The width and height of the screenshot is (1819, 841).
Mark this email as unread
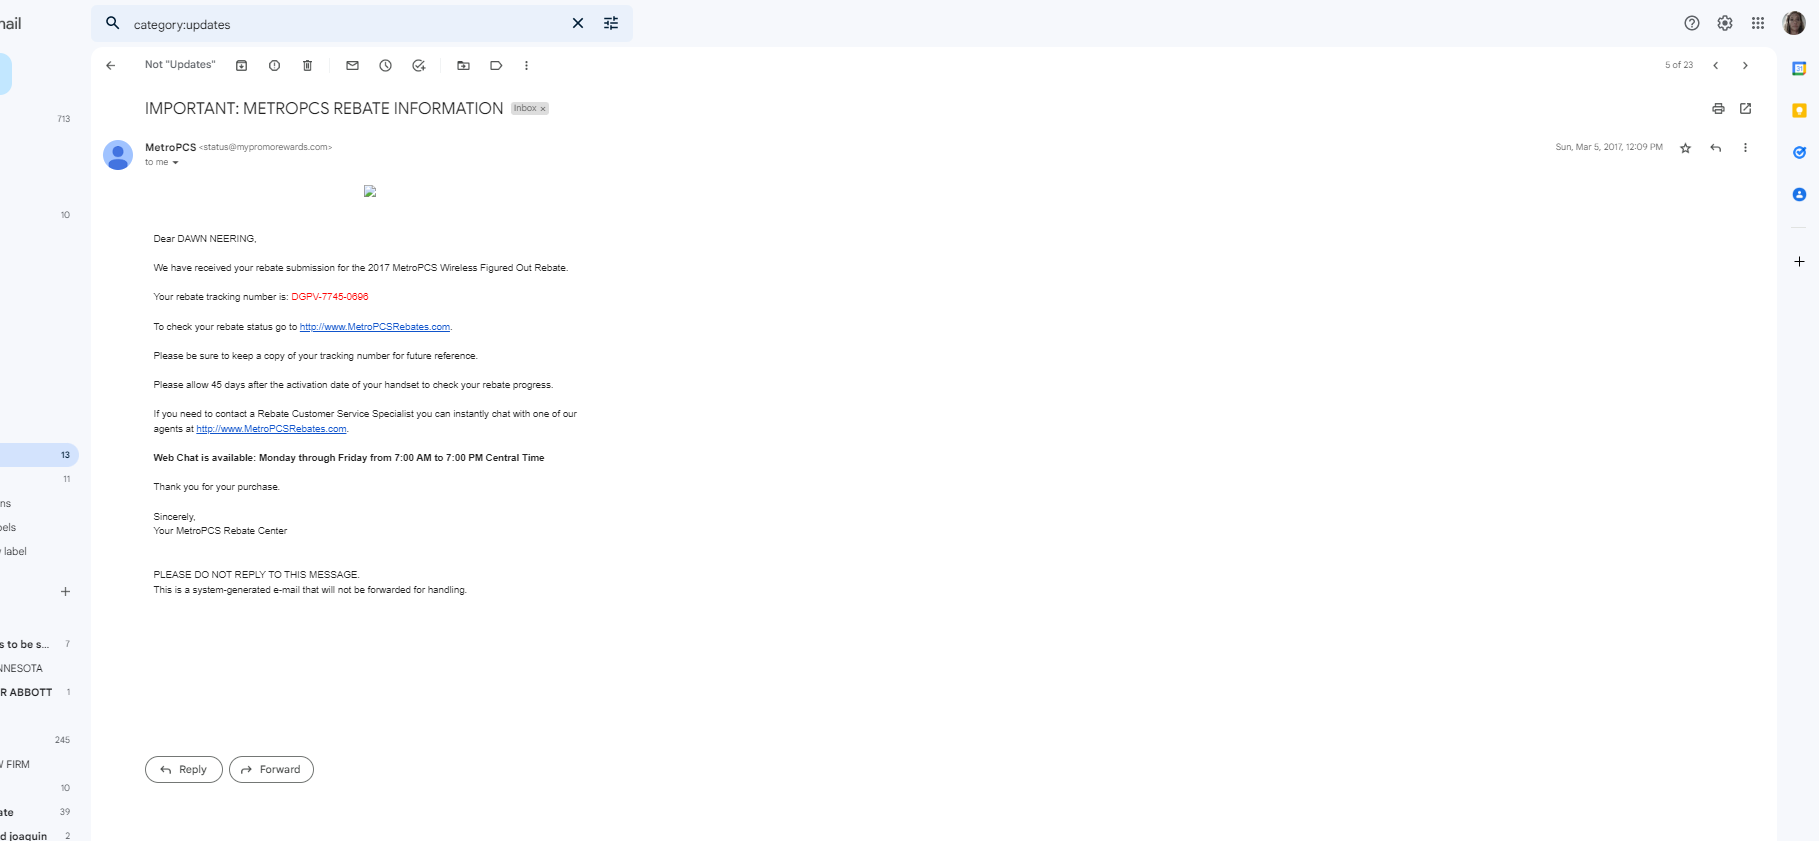[352, 66]
